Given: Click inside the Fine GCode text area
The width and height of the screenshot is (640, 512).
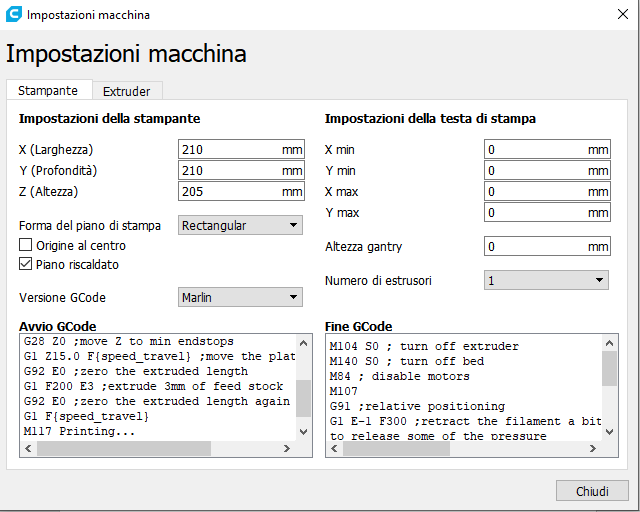Looking at the screenshot, I should [x=460, y=390].
